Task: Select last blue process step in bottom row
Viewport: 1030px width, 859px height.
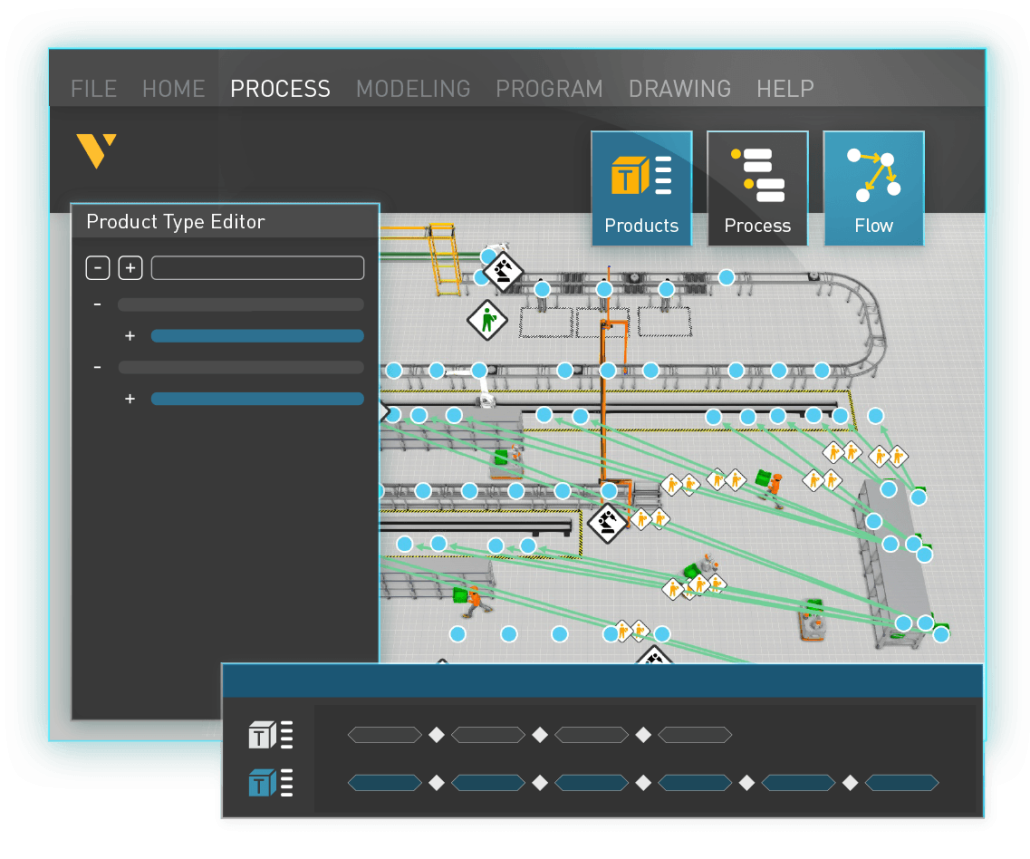Action: pos(901,783)
